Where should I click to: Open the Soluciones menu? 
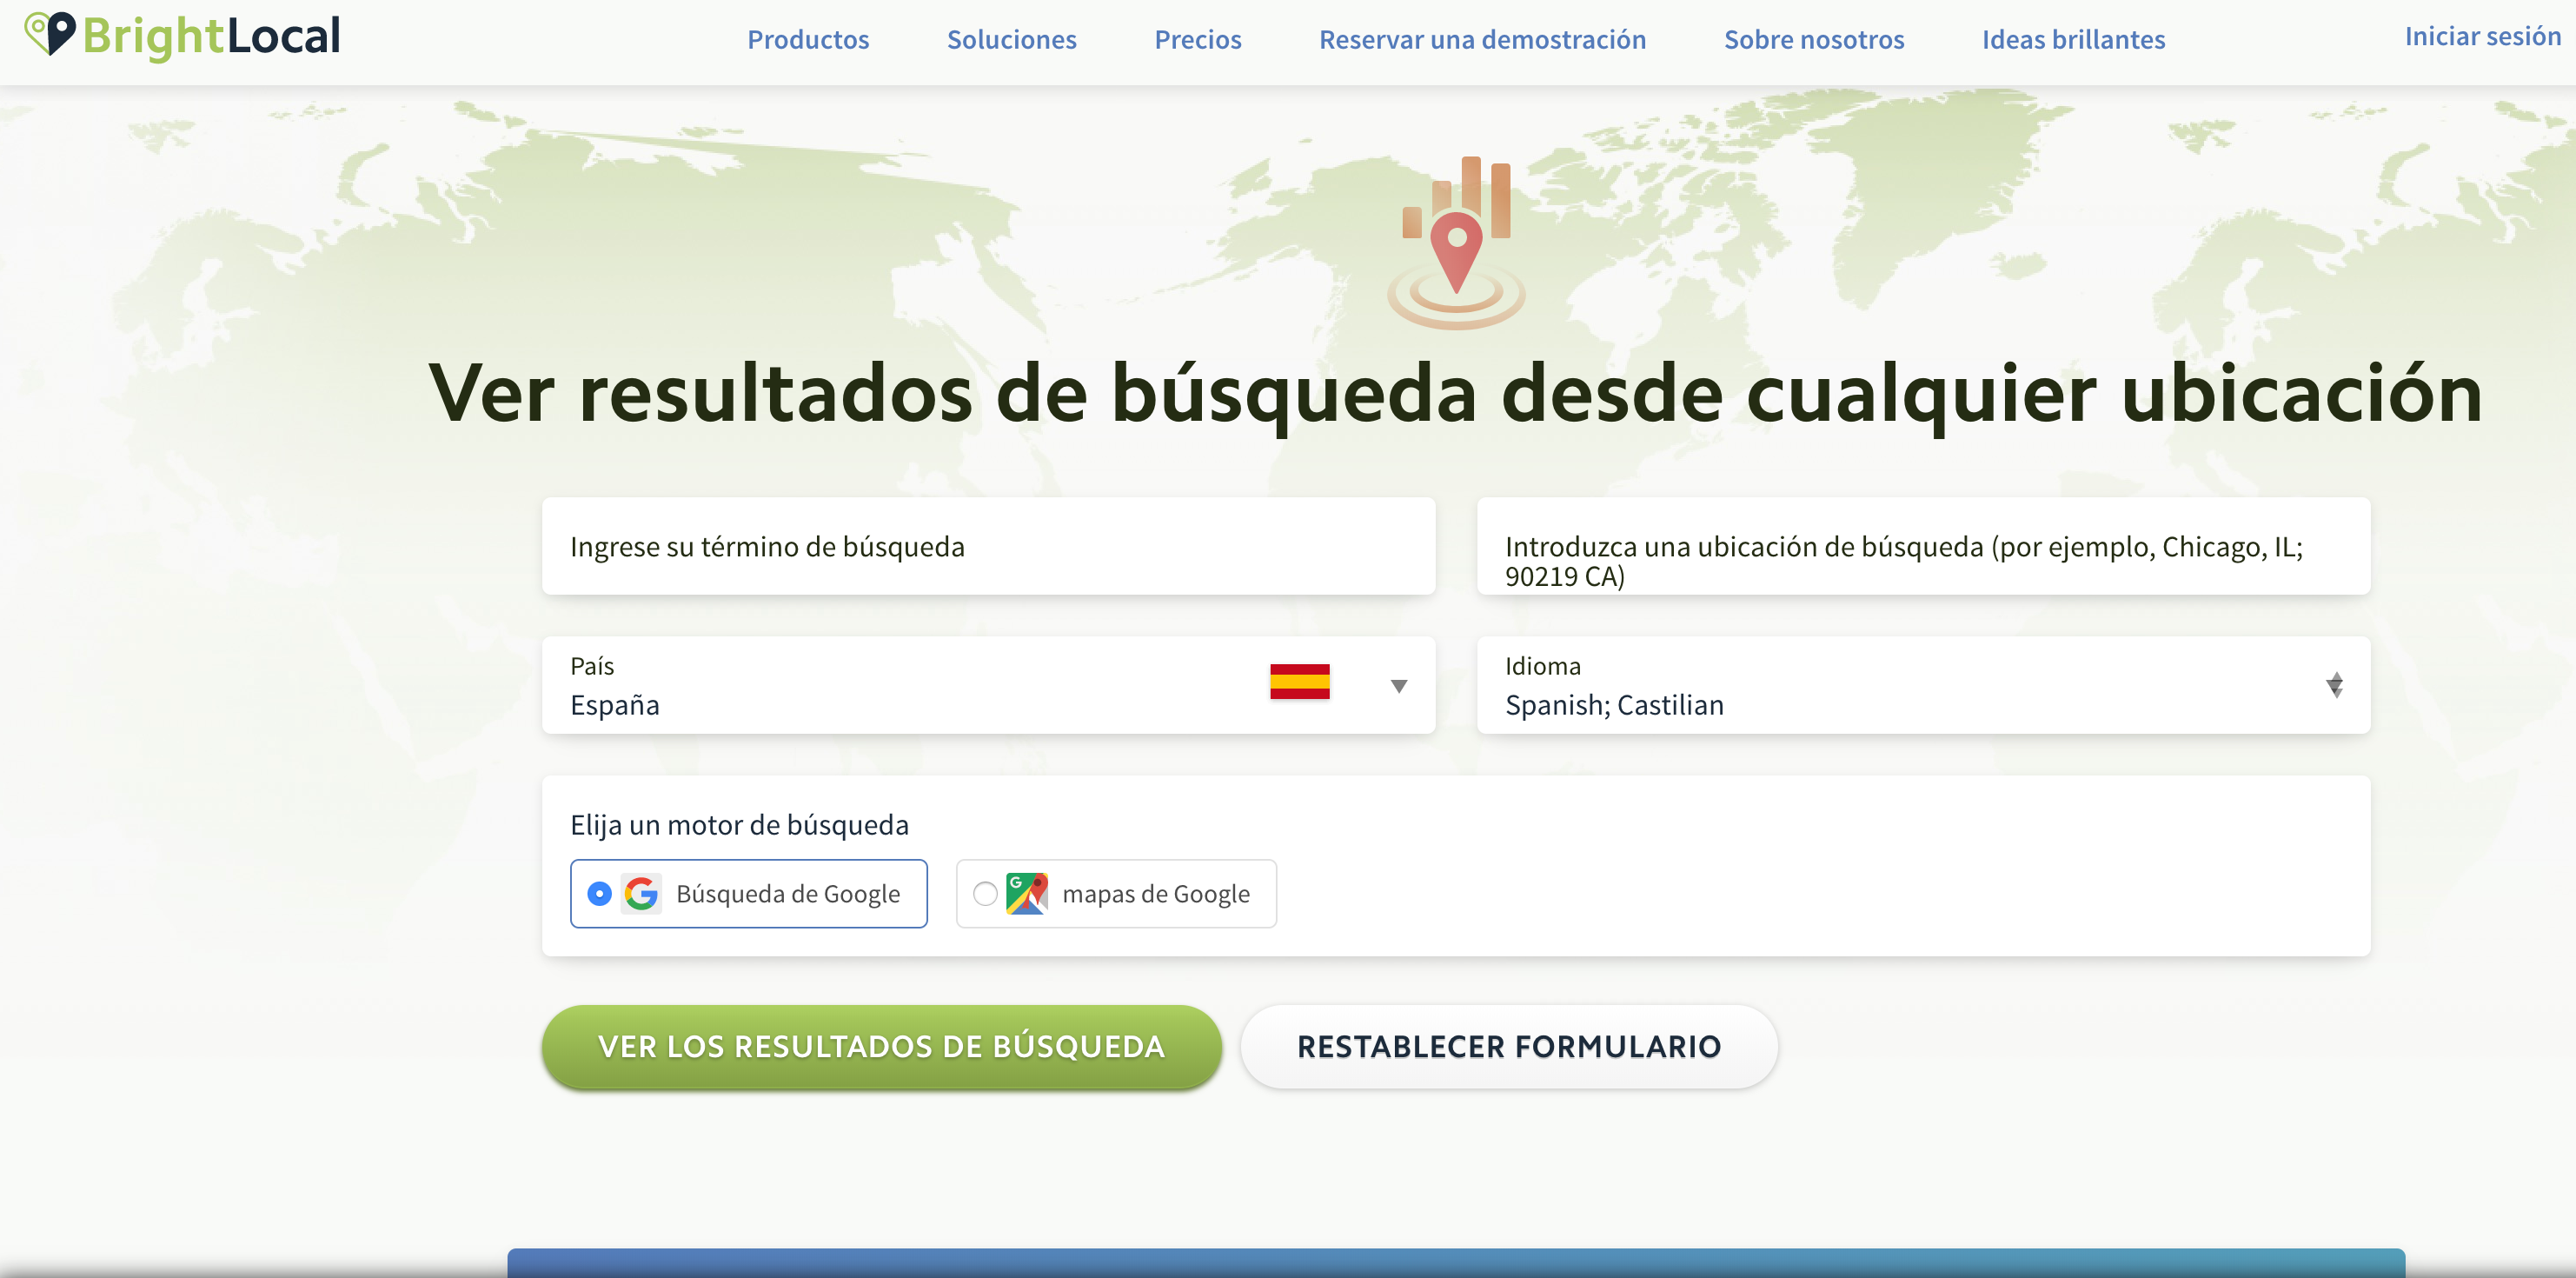pyautogui.click(x=1011, y=40)
